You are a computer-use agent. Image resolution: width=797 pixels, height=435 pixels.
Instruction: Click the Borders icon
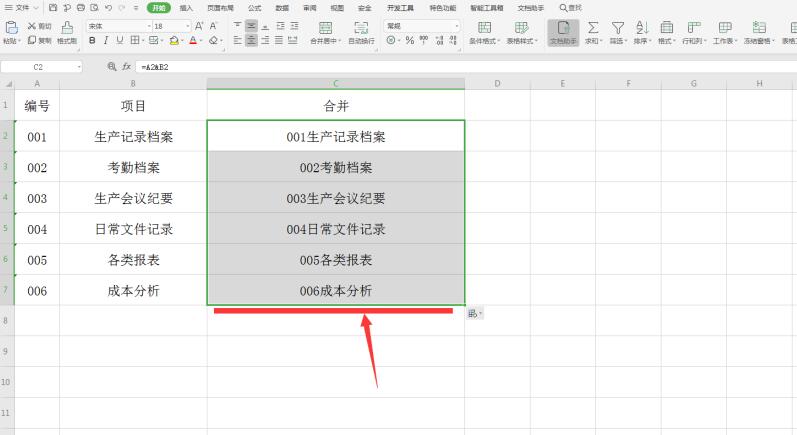point(135,40)
